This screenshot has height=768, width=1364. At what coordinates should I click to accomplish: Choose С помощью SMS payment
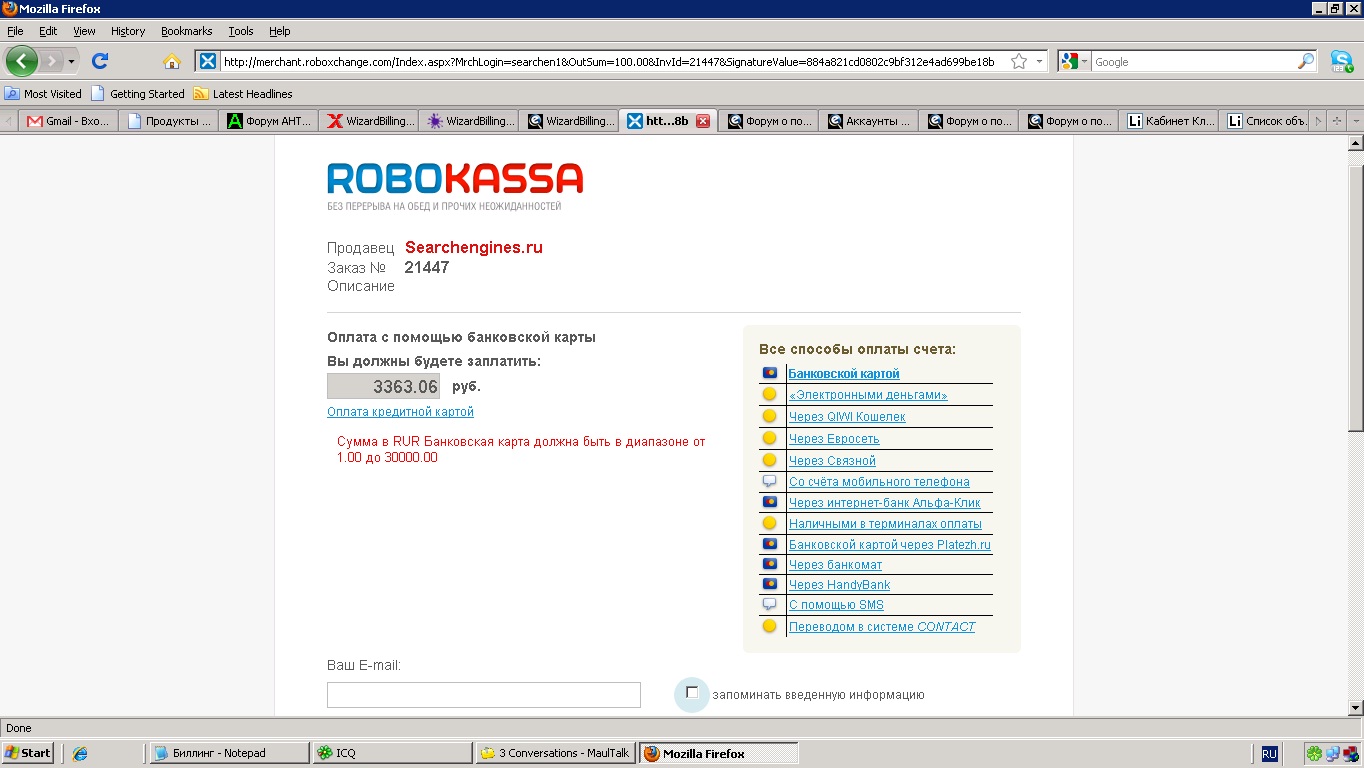[x=836, y=605]
